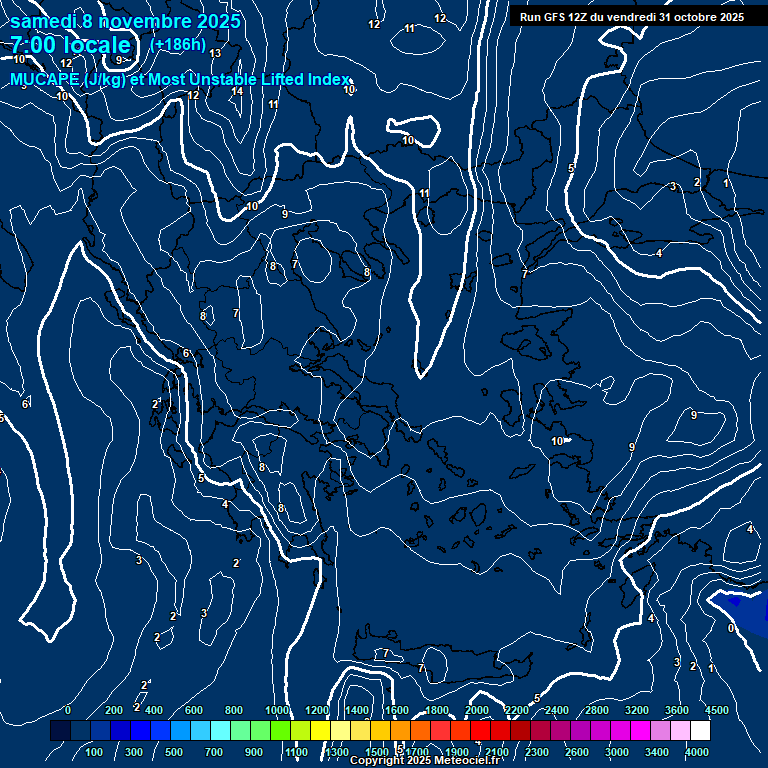Pick the light blue 600–700 legend swatch

pyautogui.click(x=200, y=730)
